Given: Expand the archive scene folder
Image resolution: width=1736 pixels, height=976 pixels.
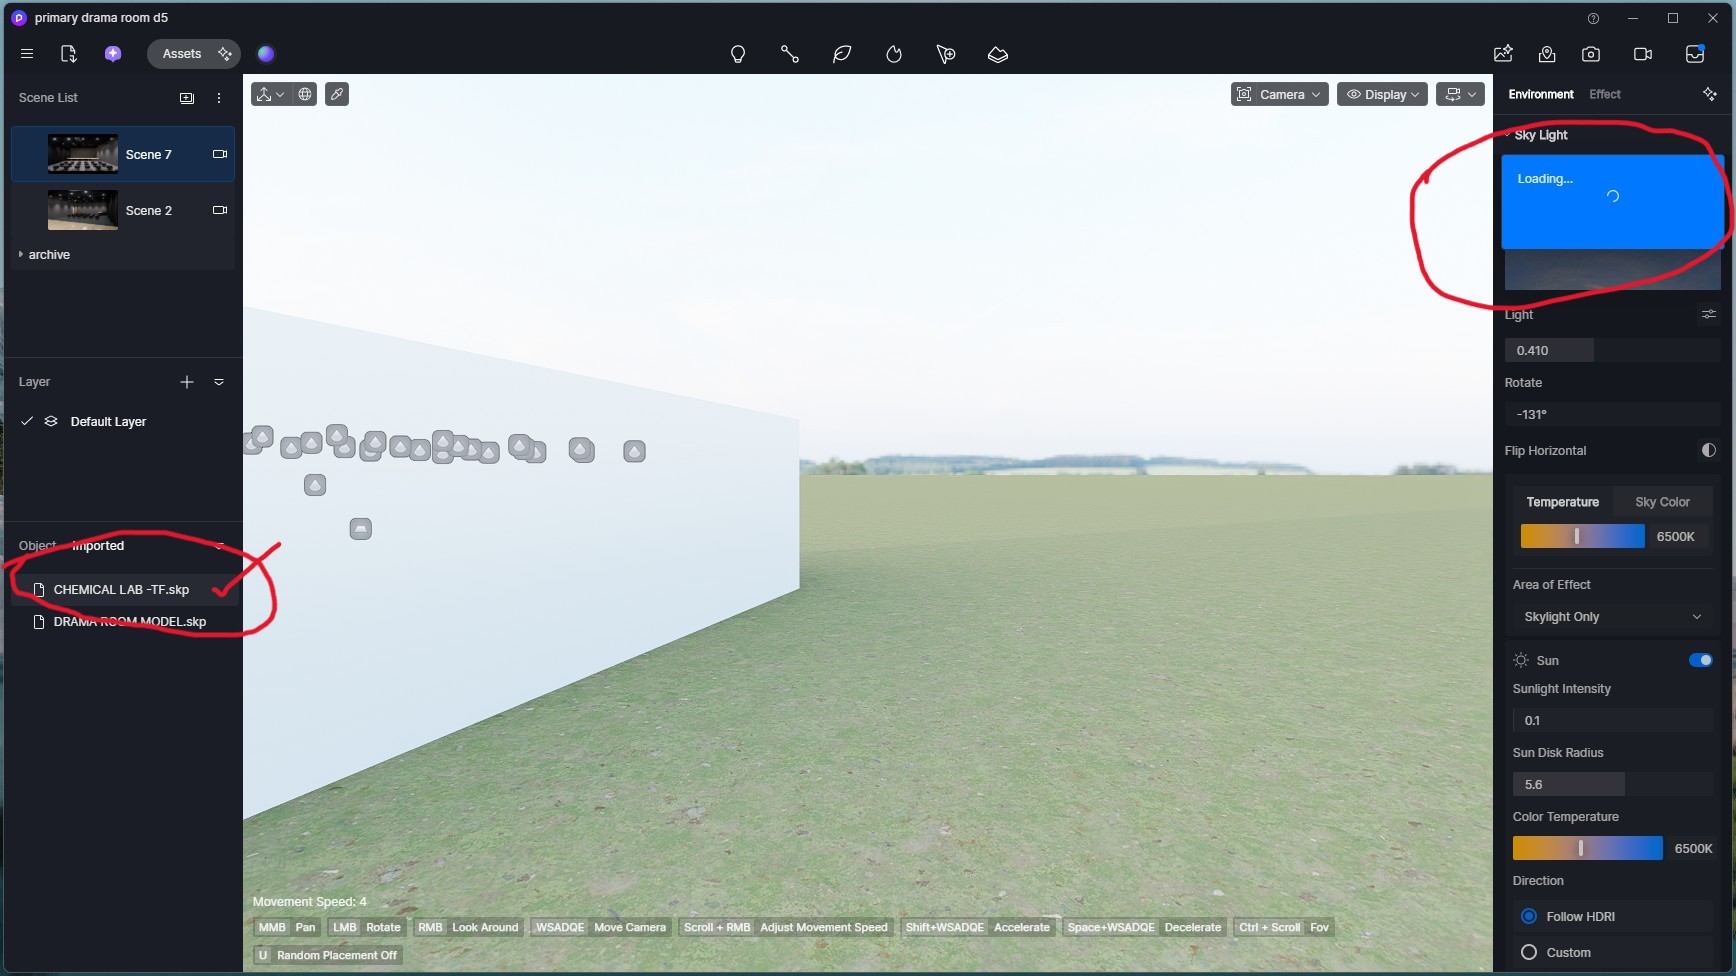Looking at the screenshot, I should pos(21,255).
